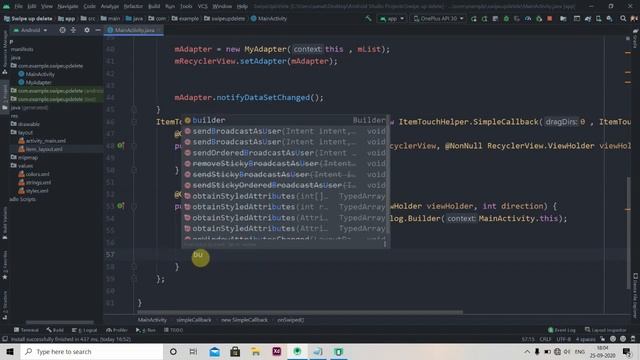Open the app run configuration dropdown
Screen dimensions: 640x360
(x=391, y=18)
